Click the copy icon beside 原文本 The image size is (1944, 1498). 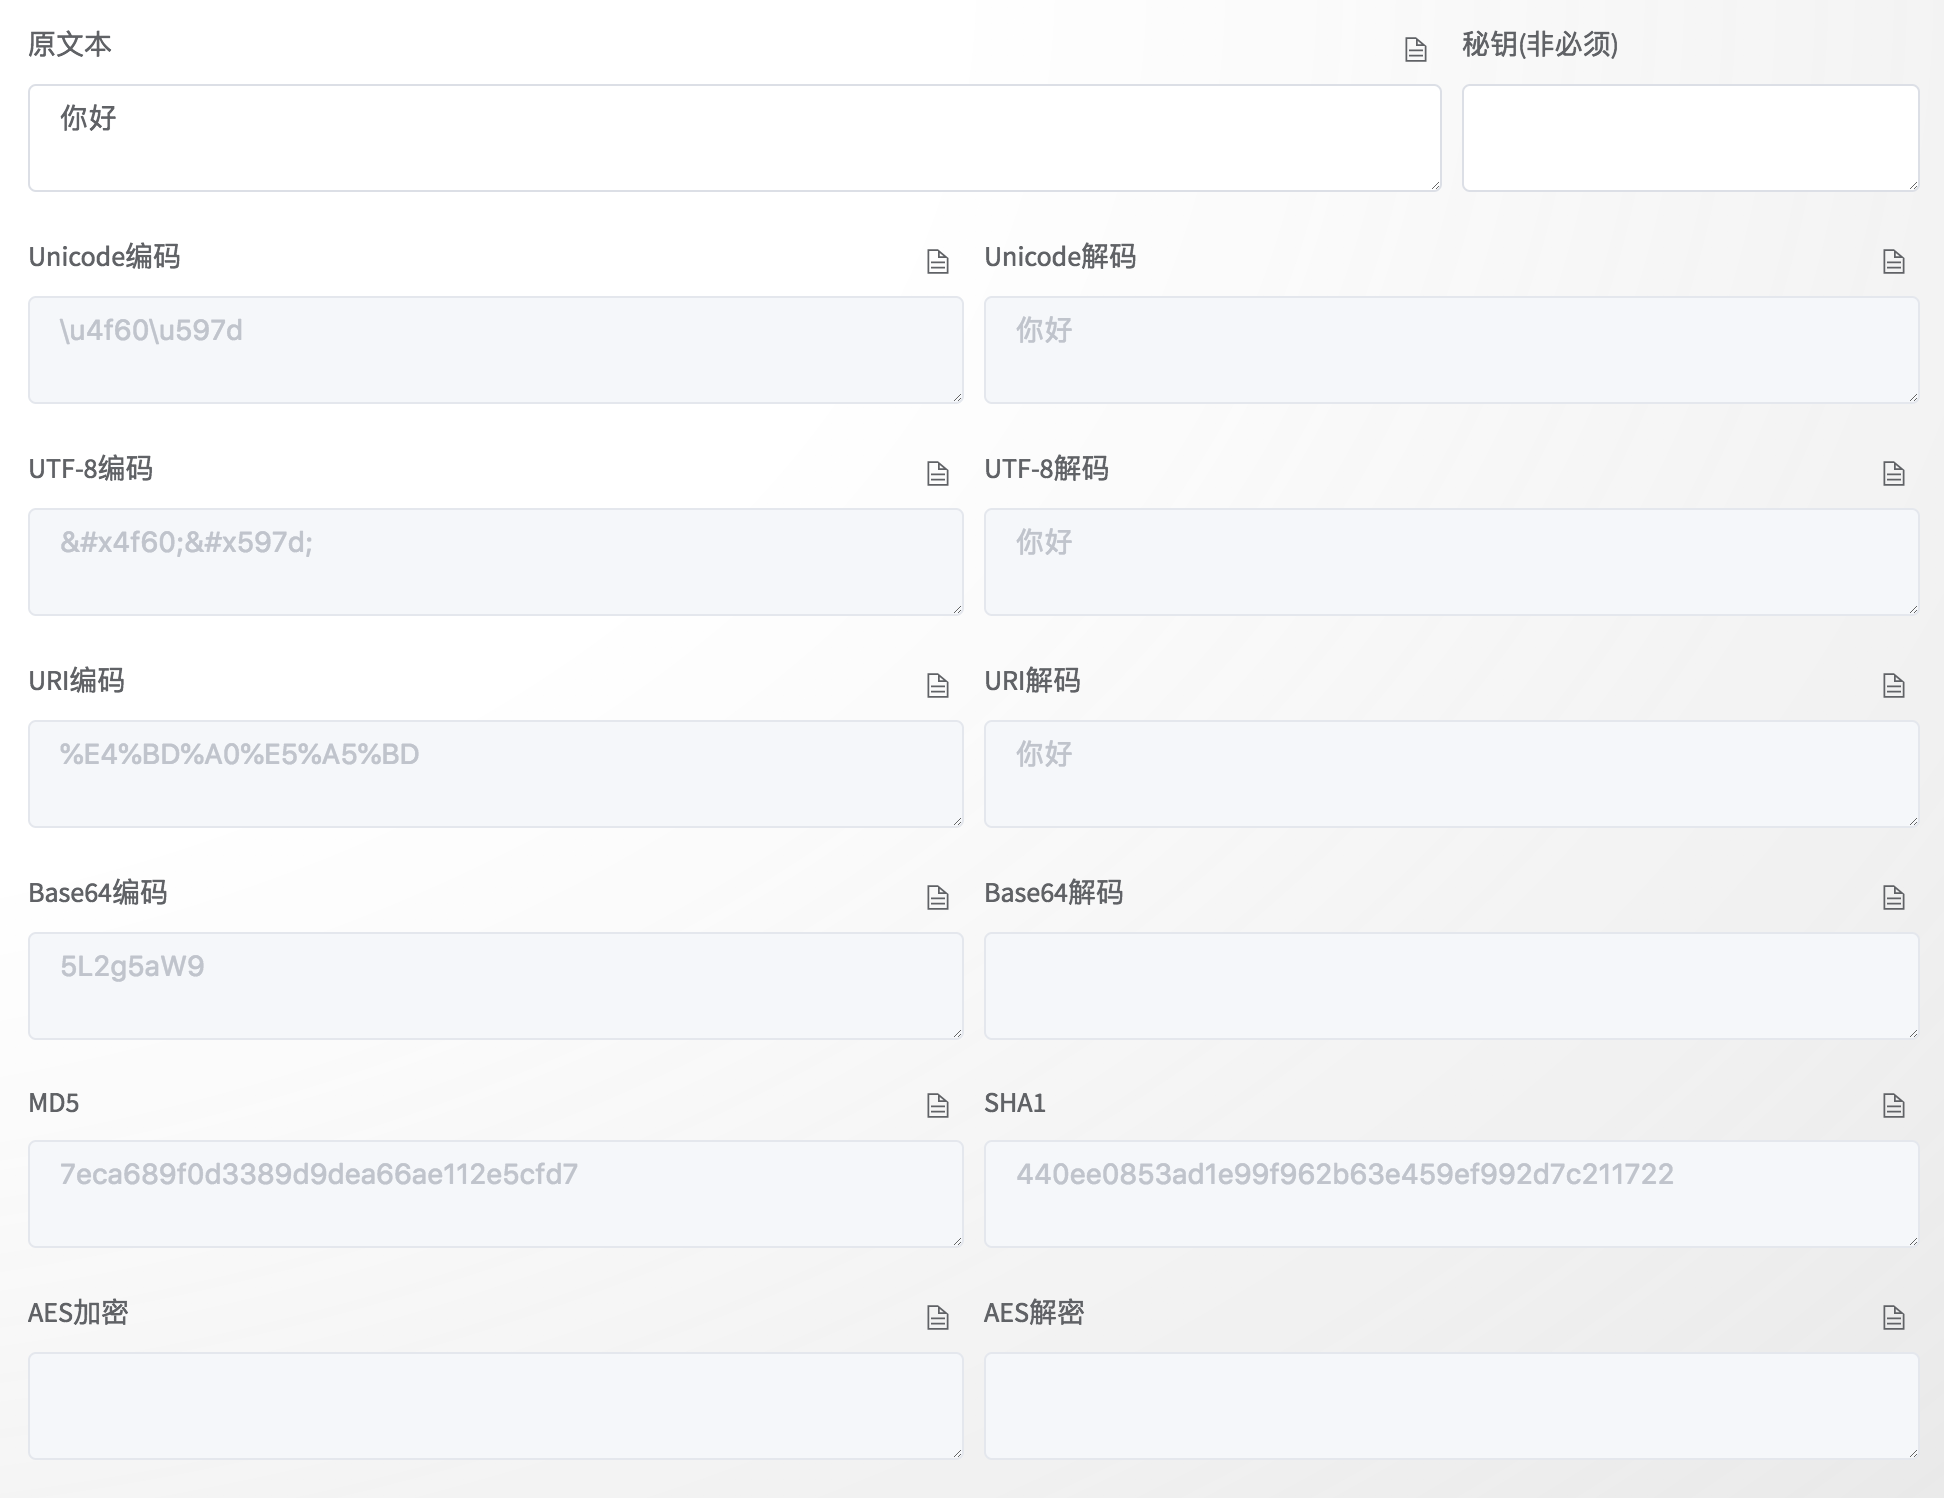(1415, 50)
